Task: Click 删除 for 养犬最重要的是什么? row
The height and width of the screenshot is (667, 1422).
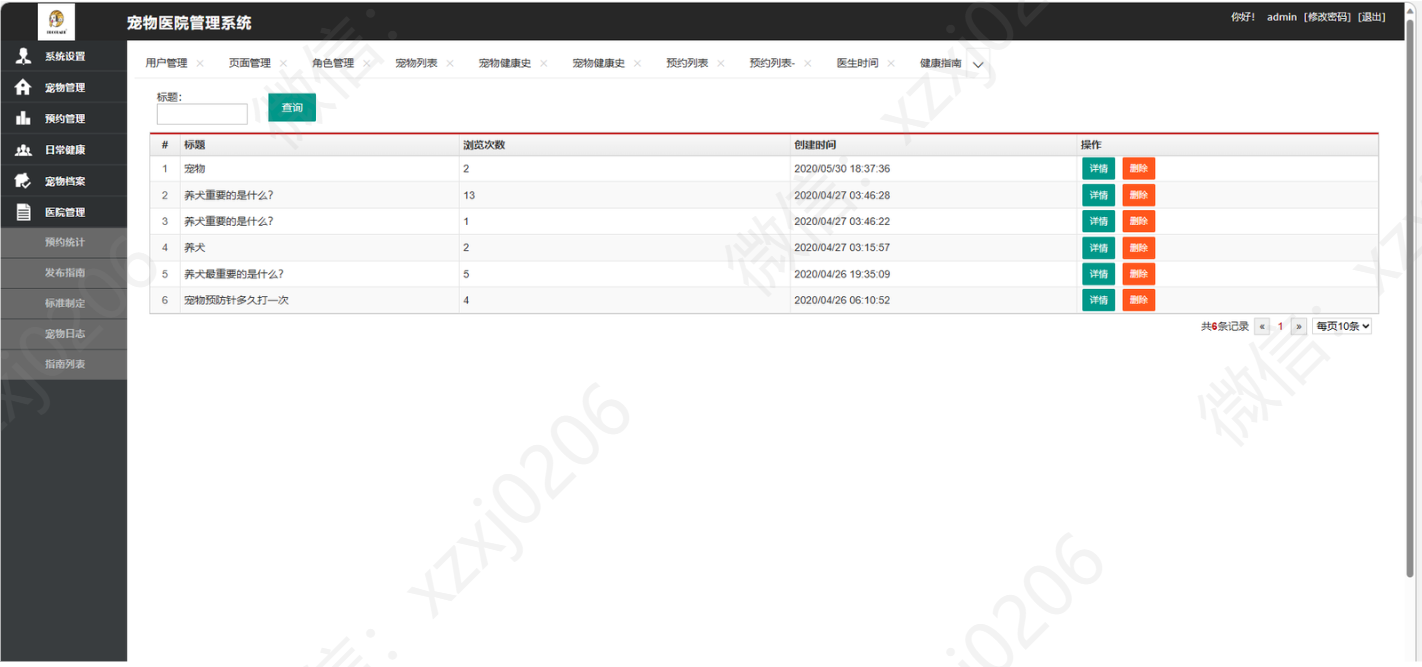Action: point(1138,274)
